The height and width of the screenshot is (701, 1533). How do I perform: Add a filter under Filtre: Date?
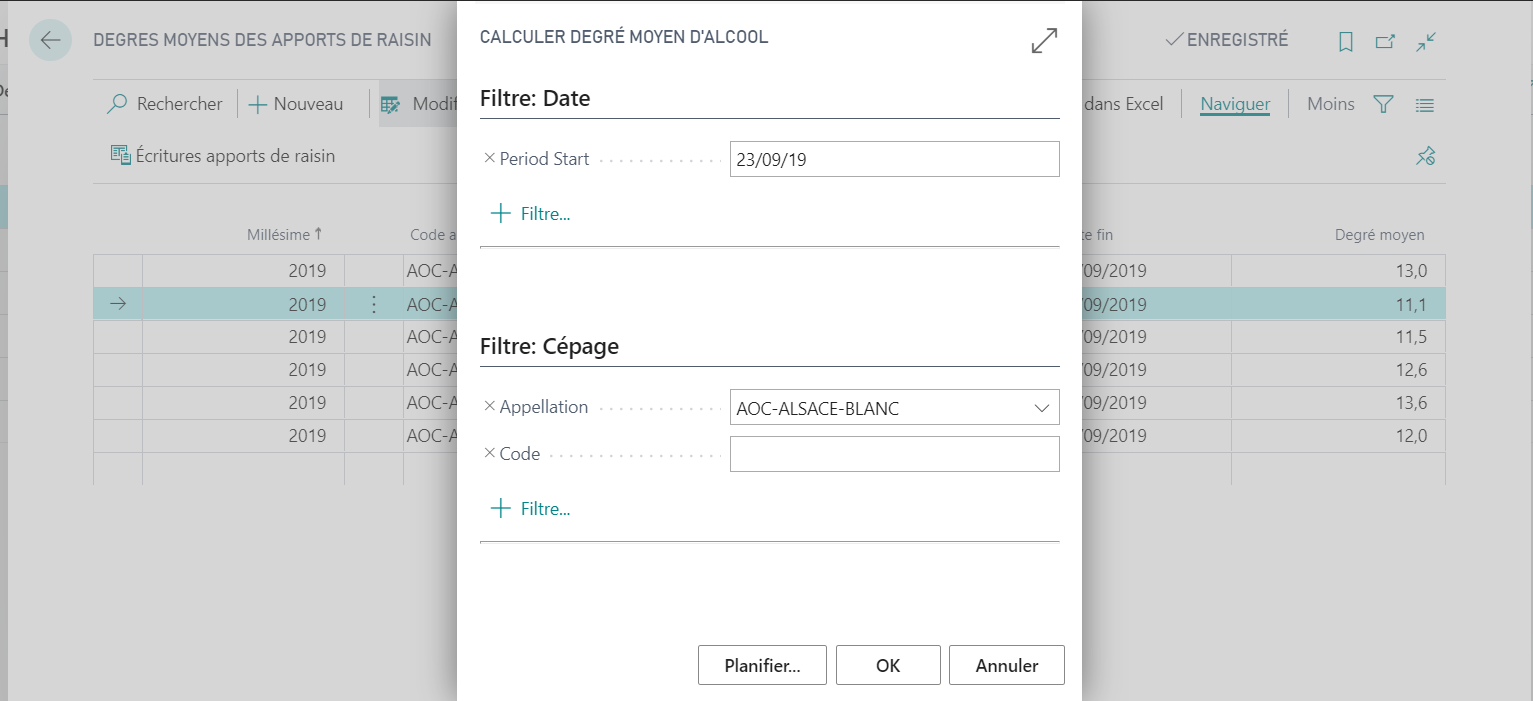click(x=530, y=213)
